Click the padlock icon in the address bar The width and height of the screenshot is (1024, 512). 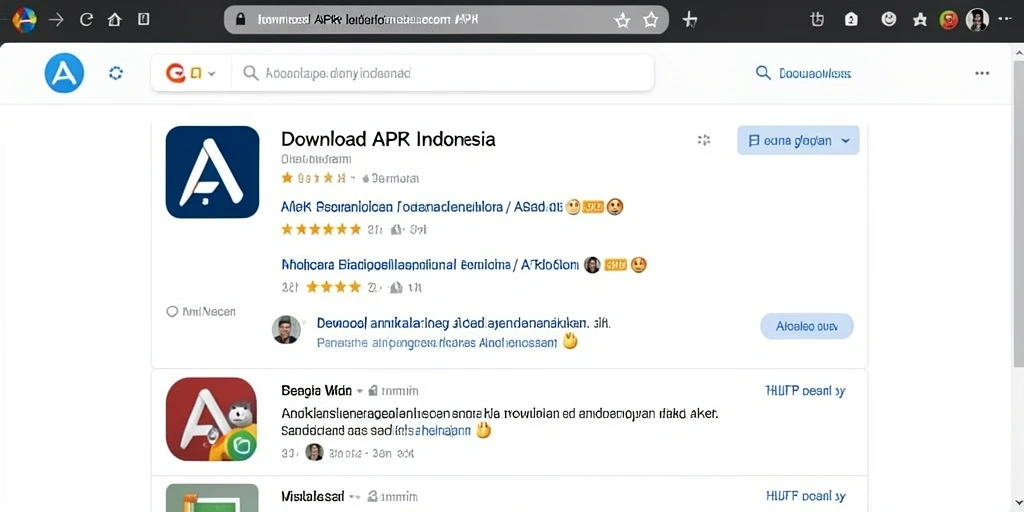(x=240, y=20)
